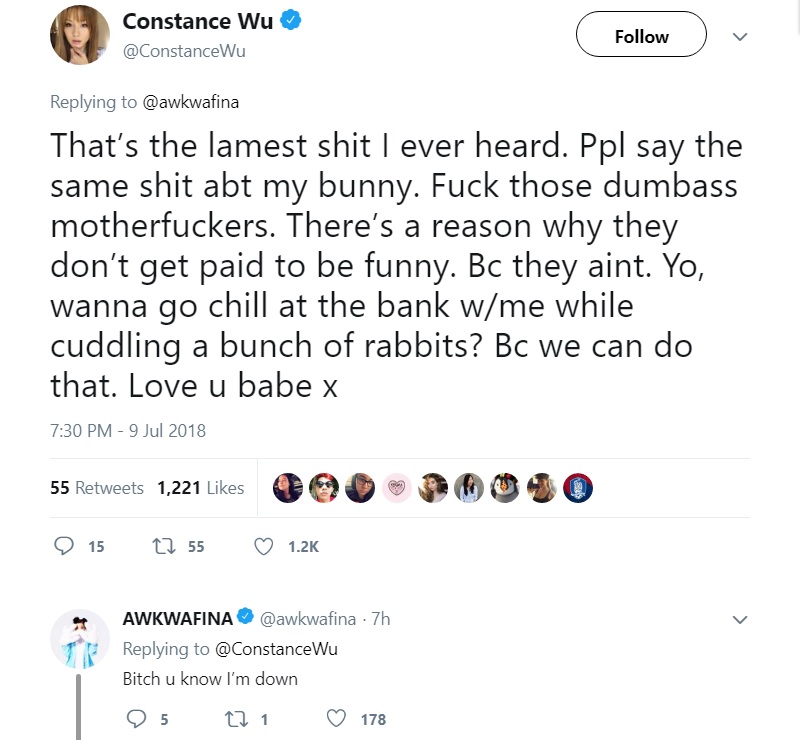Follow Constance Wu

[x=641, y=35]
